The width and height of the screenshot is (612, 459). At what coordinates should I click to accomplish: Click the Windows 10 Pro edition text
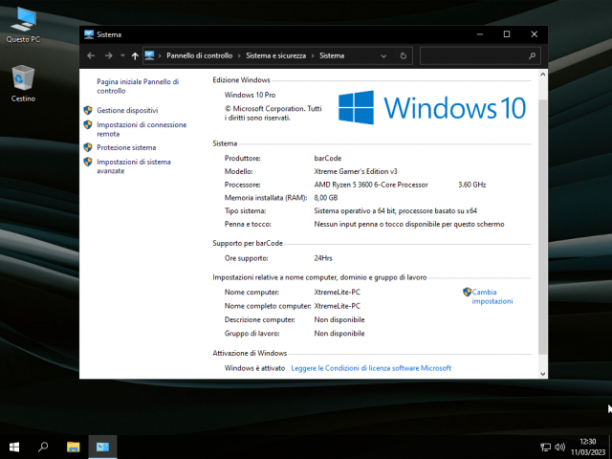click(x=250, y=95)
